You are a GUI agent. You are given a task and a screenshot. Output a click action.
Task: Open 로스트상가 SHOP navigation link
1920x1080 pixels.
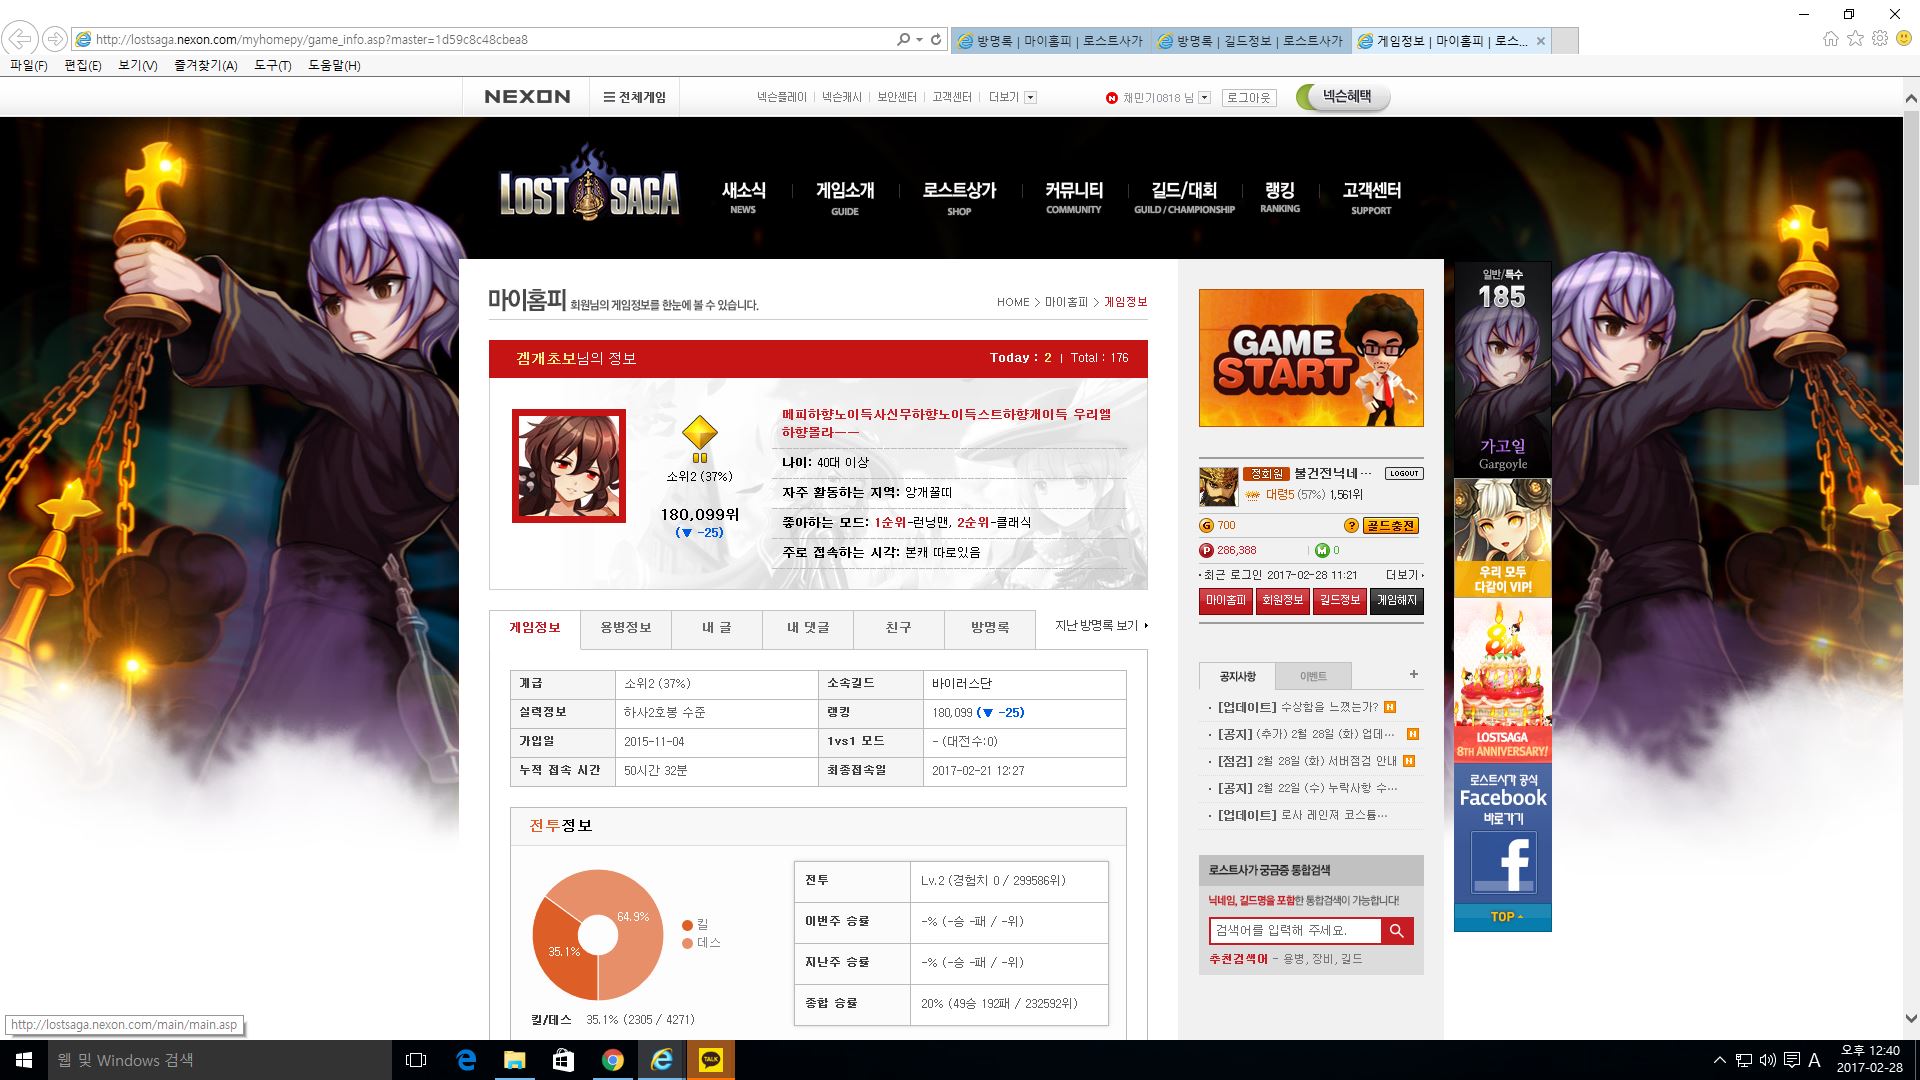click(959, 198)
